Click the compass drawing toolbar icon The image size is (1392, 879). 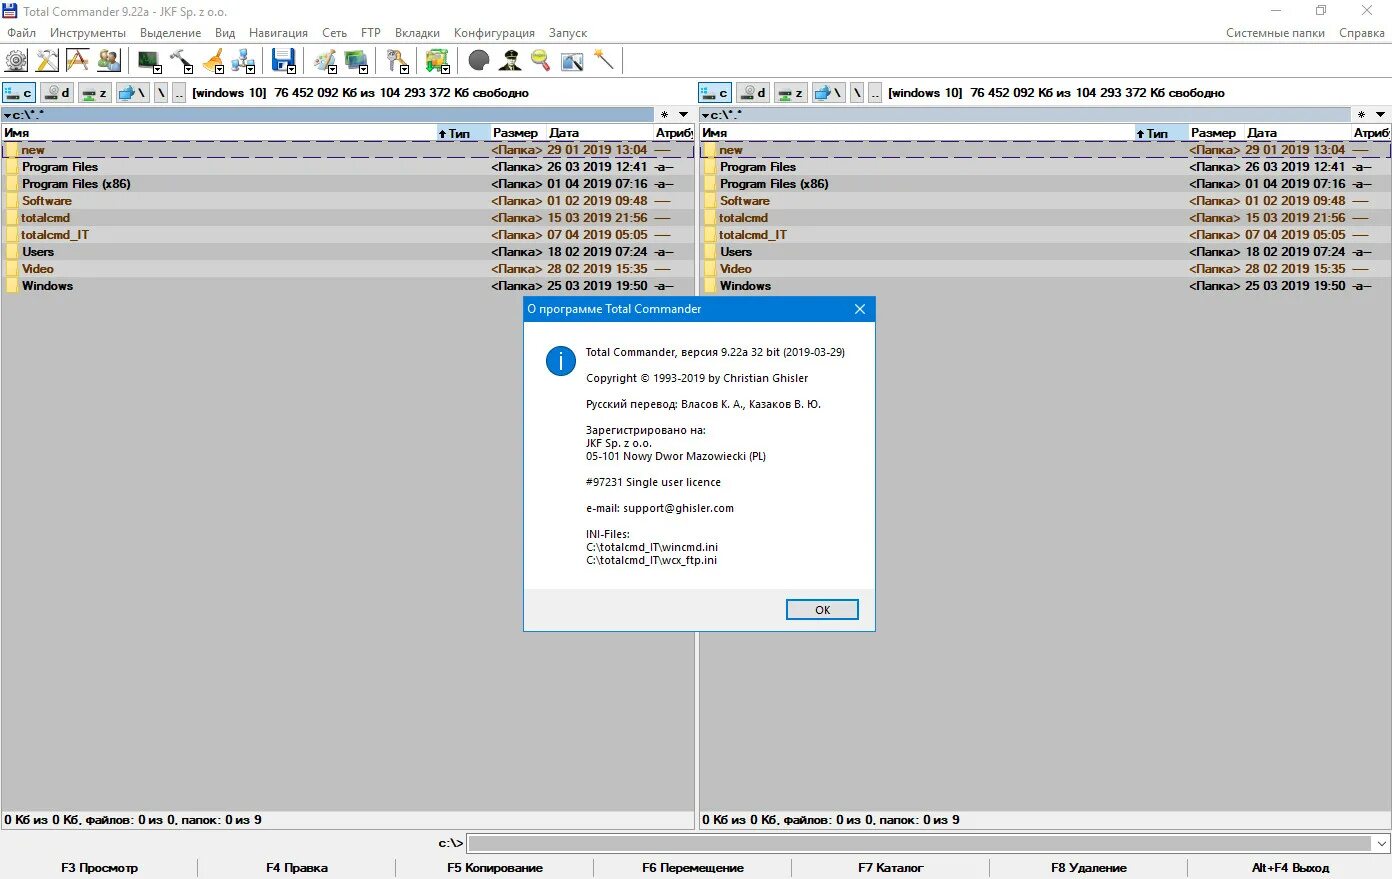pyautogui.click(x=78, y=61)
